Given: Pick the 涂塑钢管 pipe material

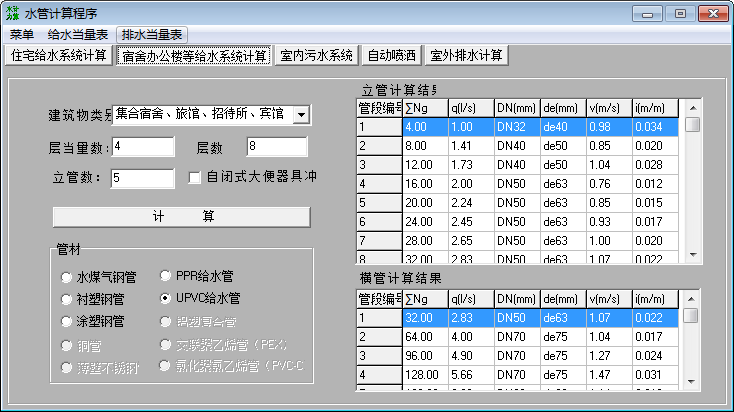Looking at the screenshot, I should (68, 321).
